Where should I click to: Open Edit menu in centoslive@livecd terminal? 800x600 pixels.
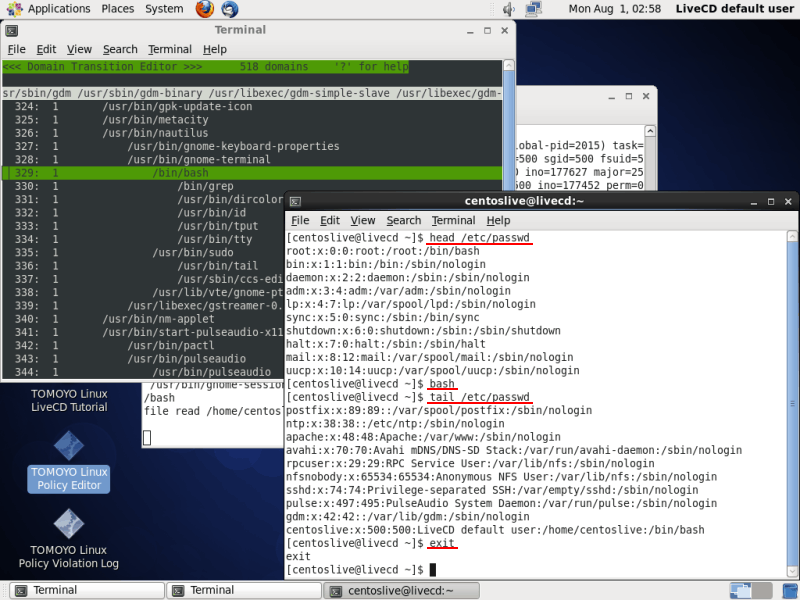(330, 220)
